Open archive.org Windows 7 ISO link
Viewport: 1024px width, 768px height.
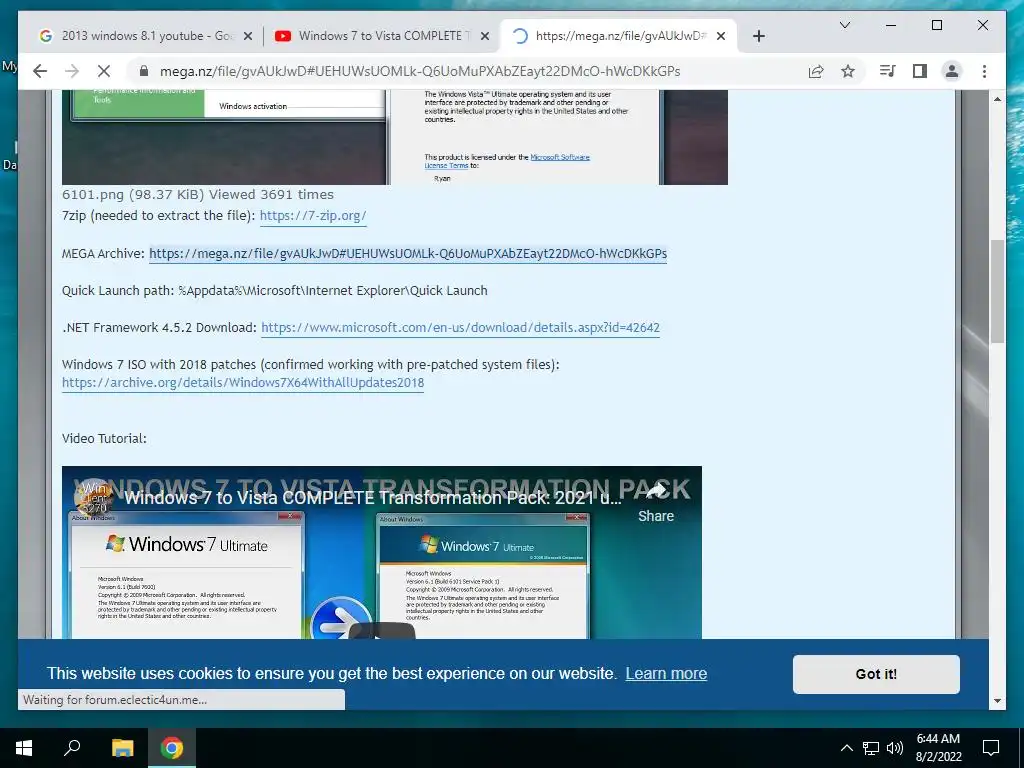click(243, 383)
